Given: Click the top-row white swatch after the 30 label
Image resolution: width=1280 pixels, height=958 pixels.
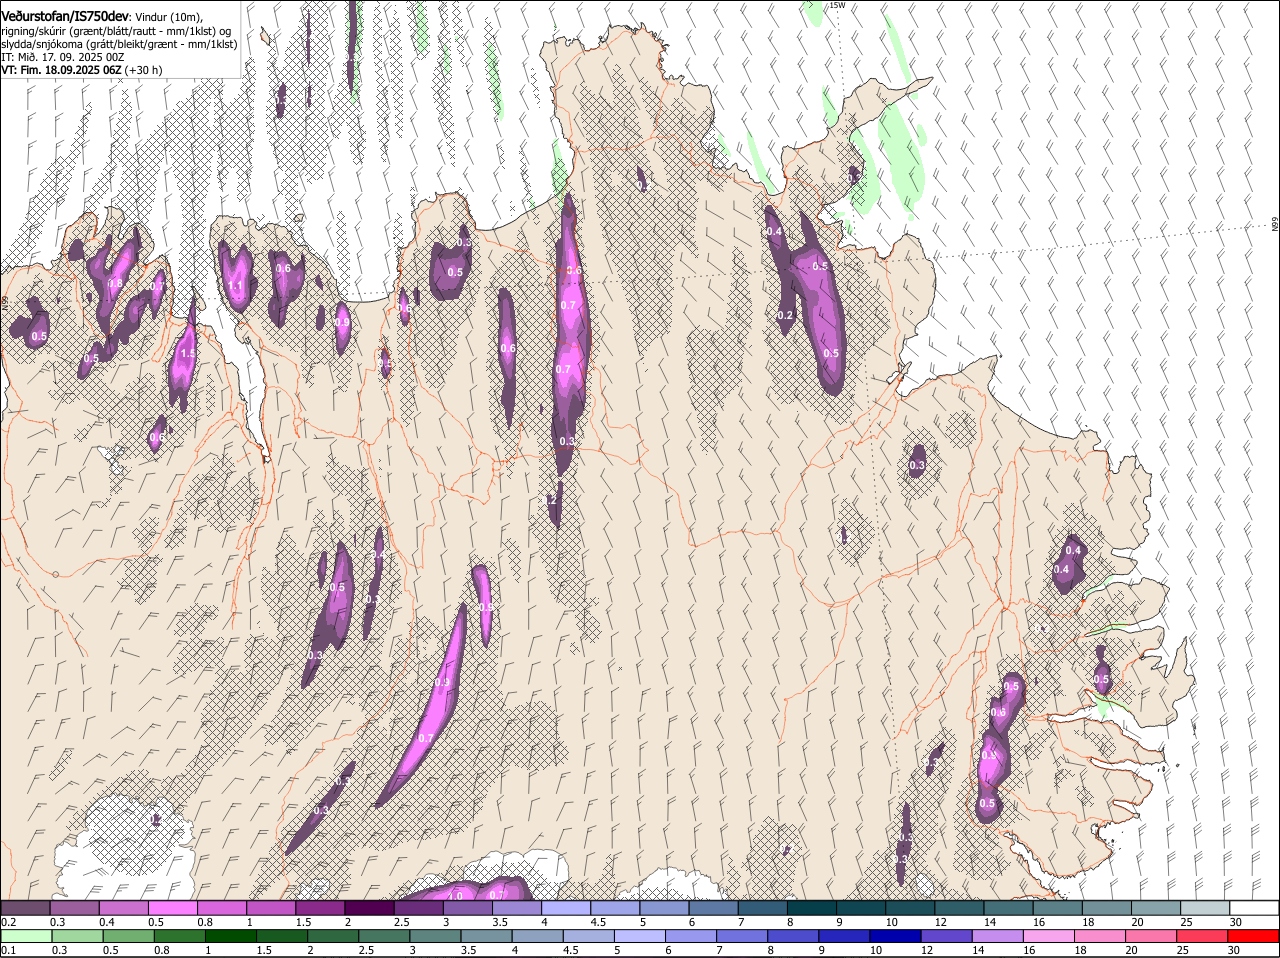Looking at the screenshot, I should (1254, 908).
